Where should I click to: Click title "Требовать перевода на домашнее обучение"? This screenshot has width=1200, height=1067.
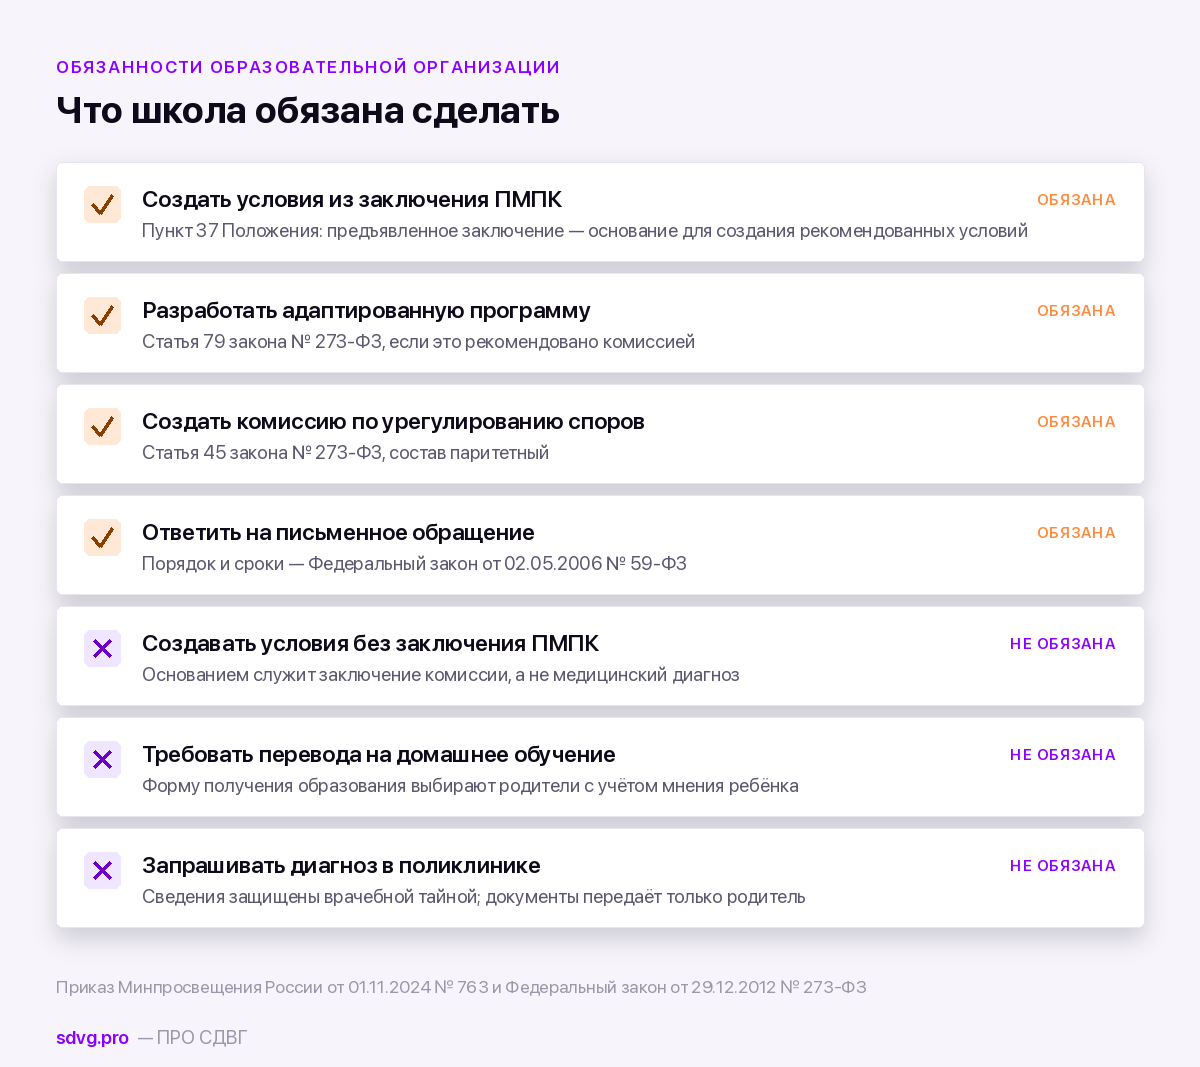(378, 754)
